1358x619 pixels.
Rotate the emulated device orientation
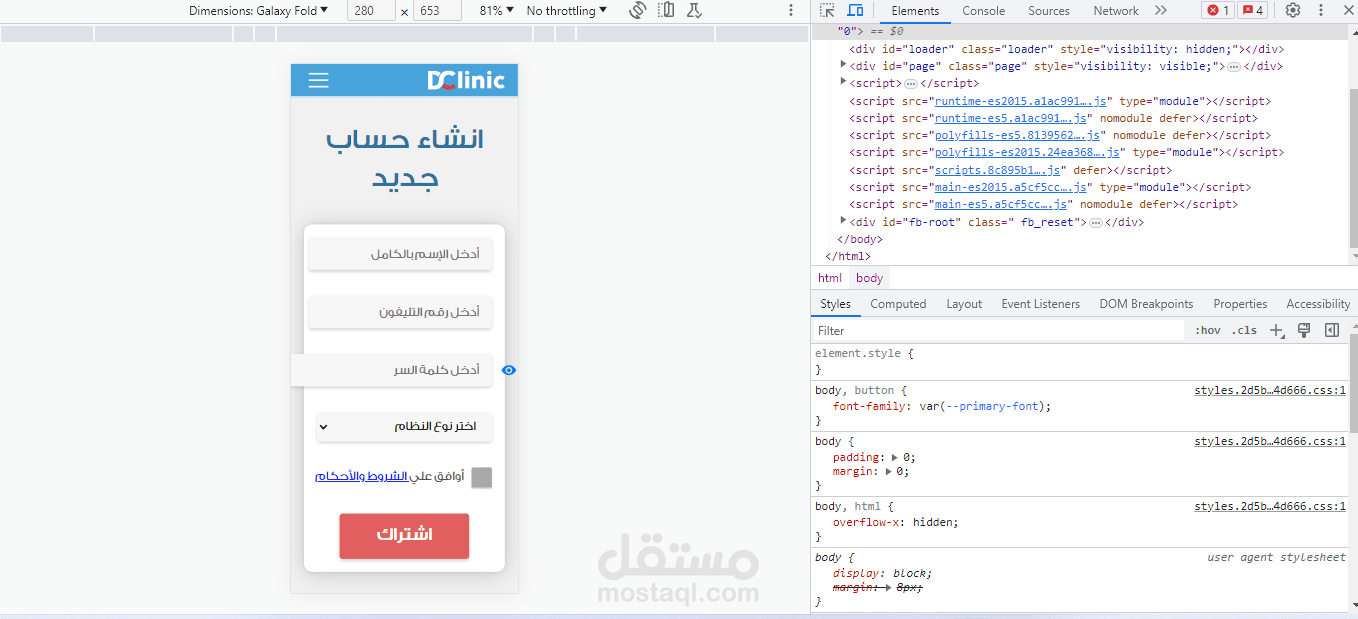pos(639,10)
